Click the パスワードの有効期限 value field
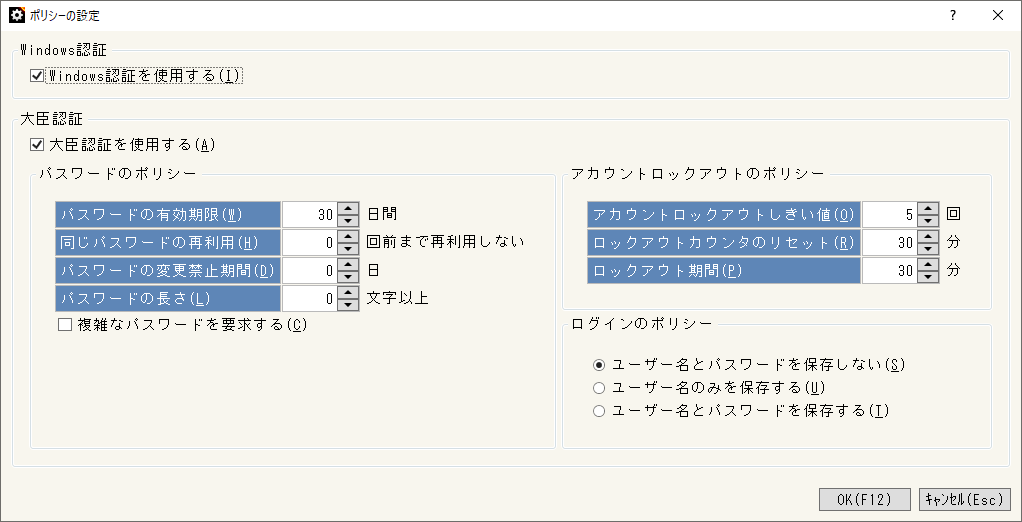 [309, 214]
